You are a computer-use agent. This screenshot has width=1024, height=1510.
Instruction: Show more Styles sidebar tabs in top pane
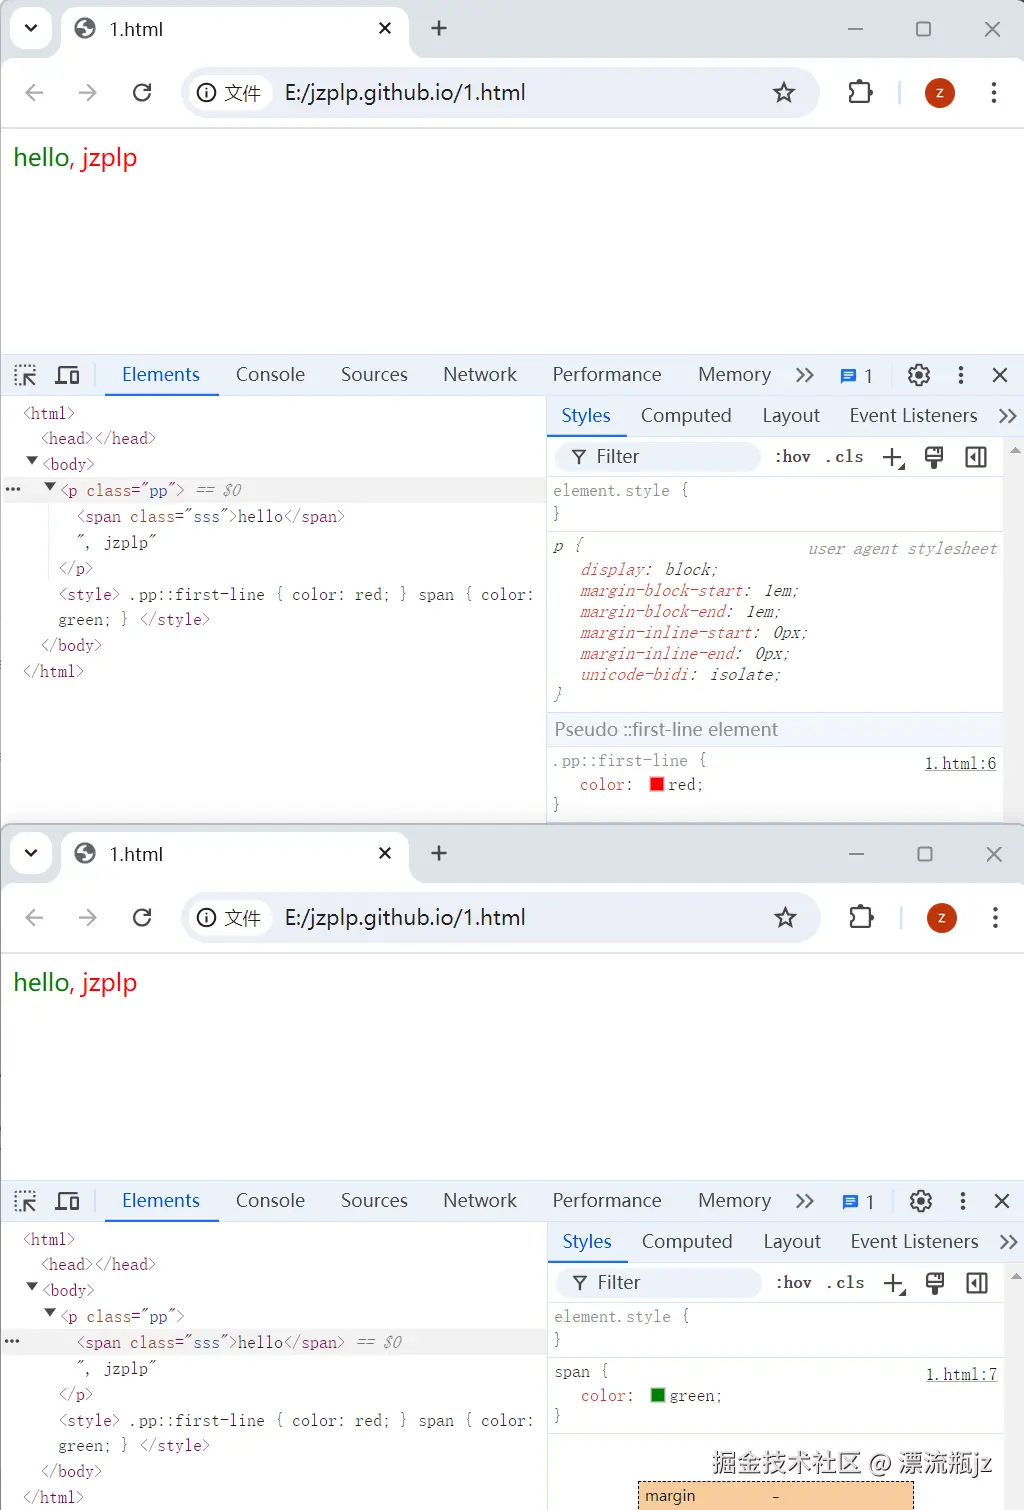1007,416
